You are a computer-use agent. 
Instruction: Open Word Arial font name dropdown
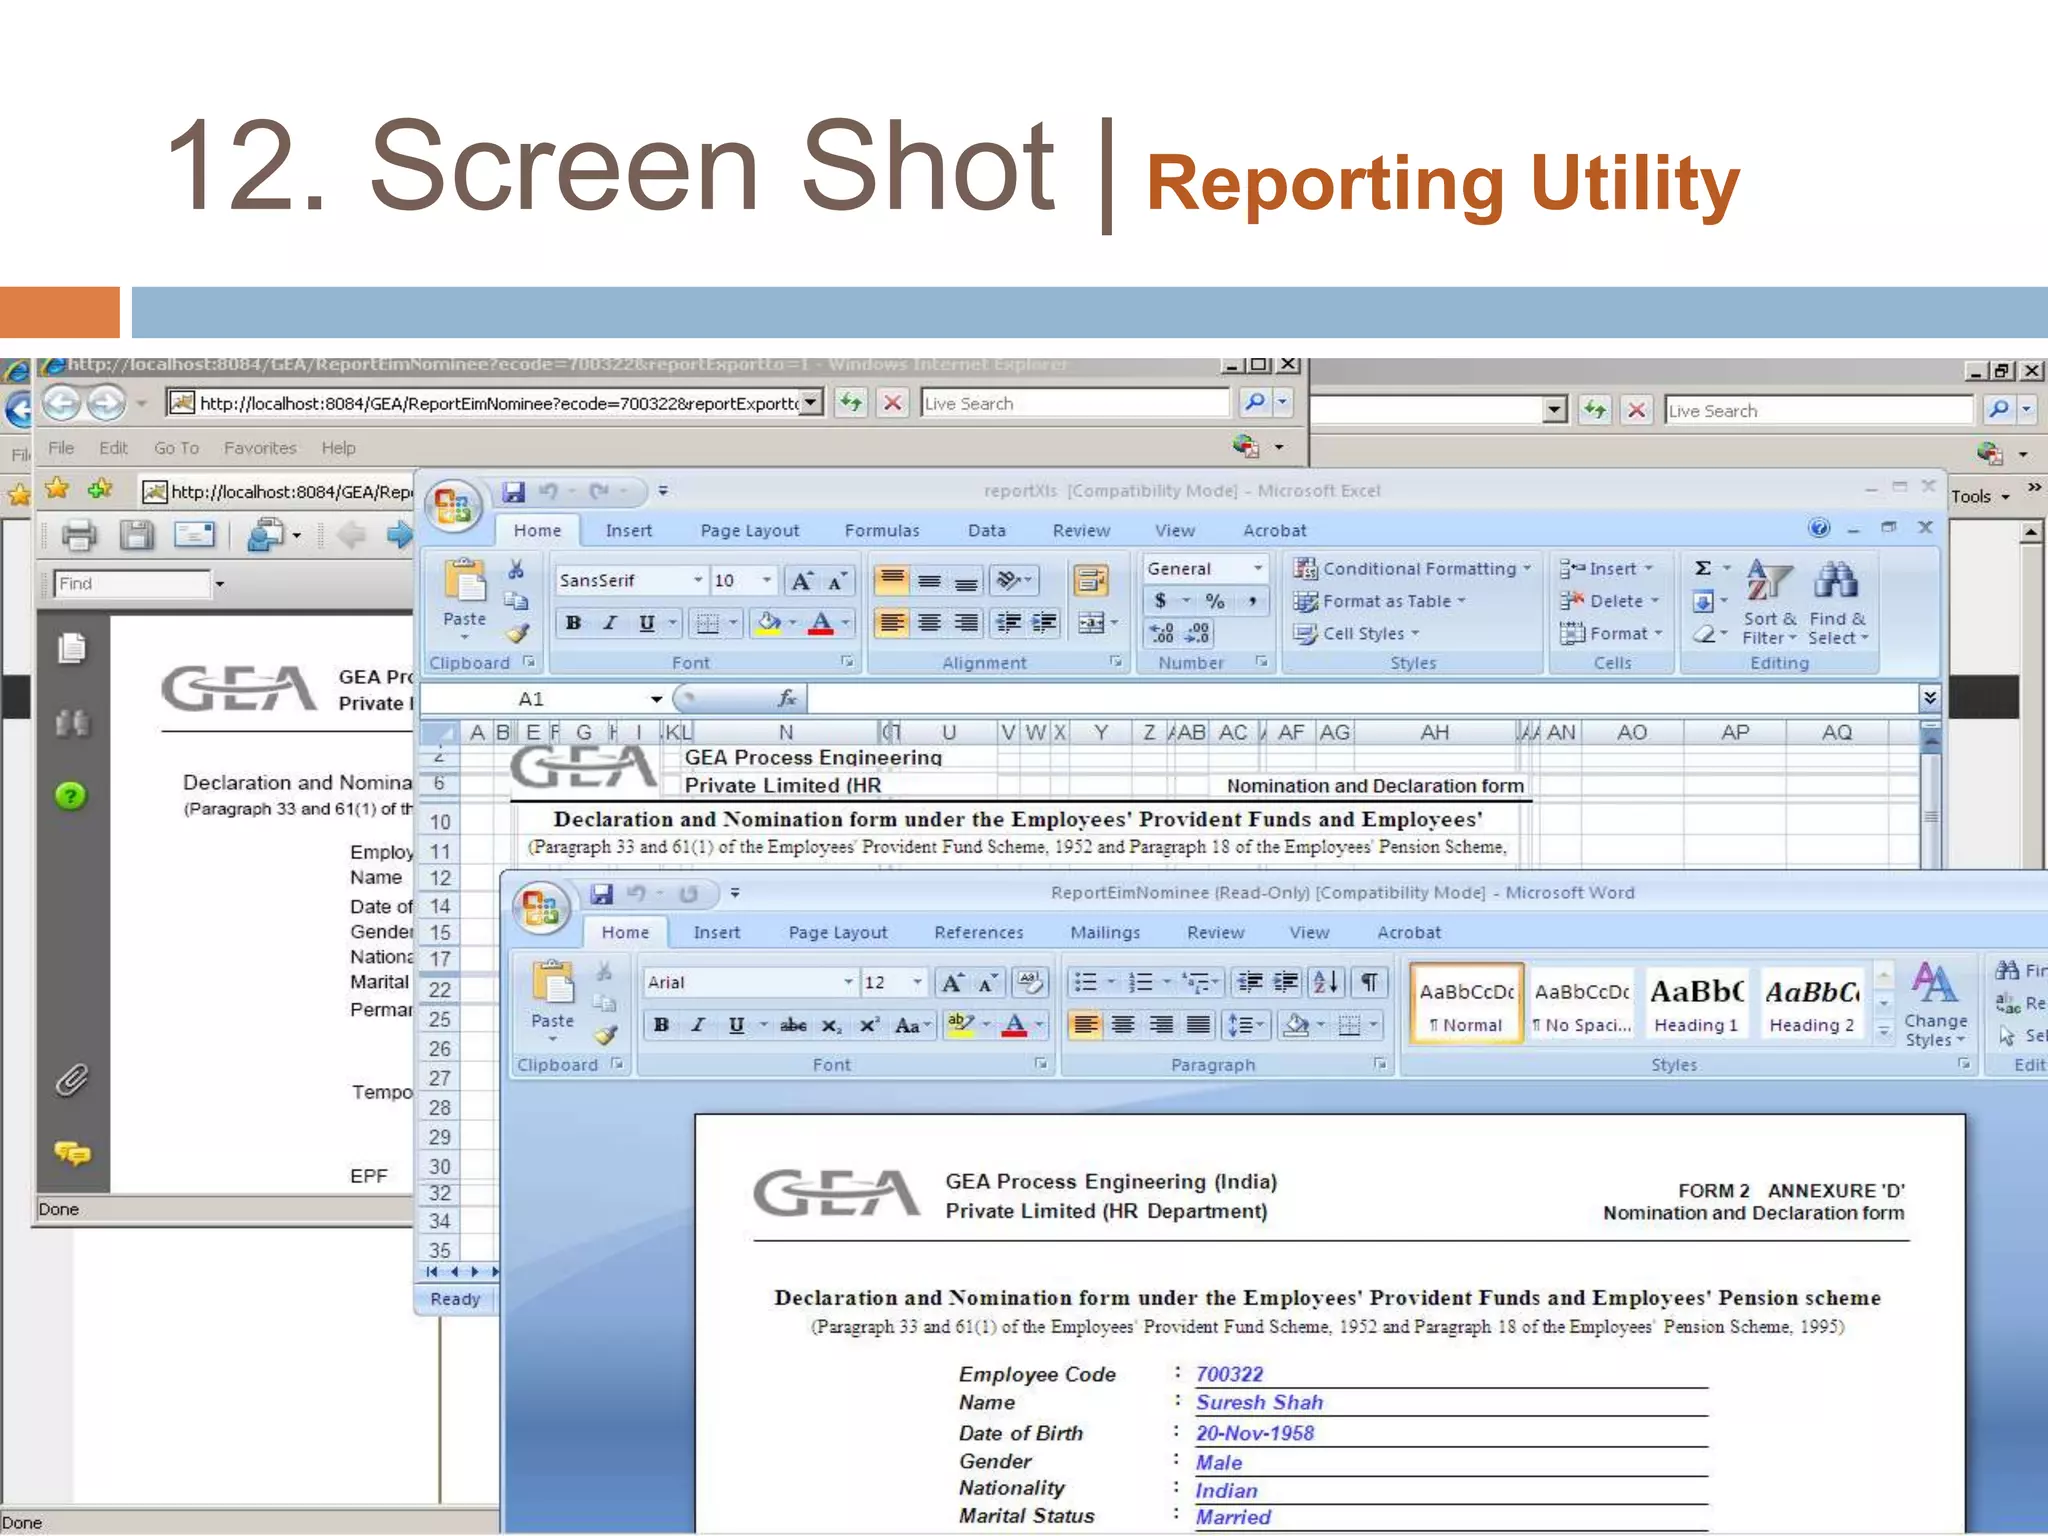[848, 982]
